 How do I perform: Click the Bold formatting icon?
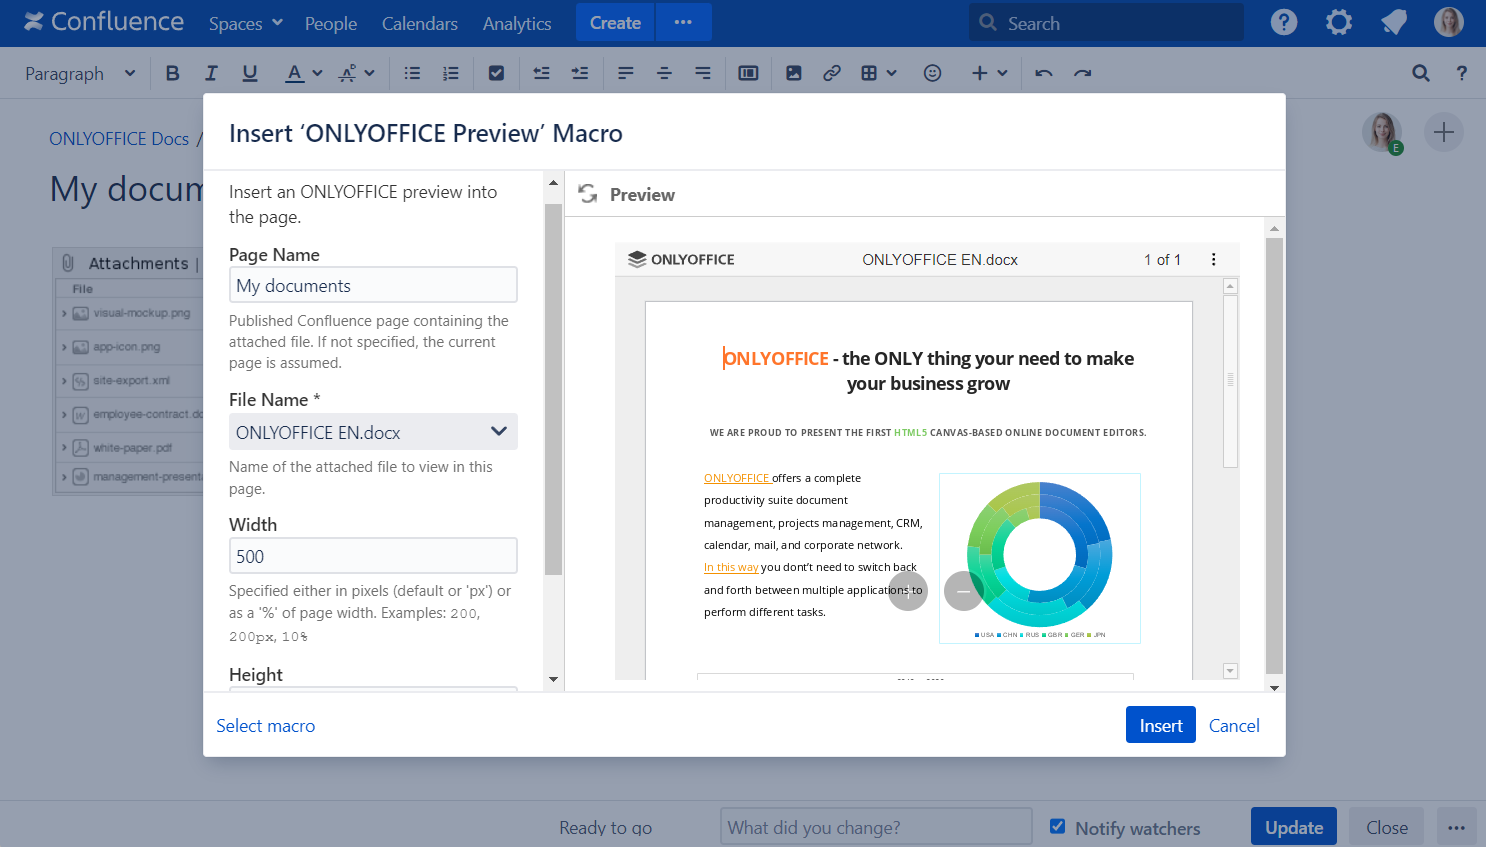172,73
